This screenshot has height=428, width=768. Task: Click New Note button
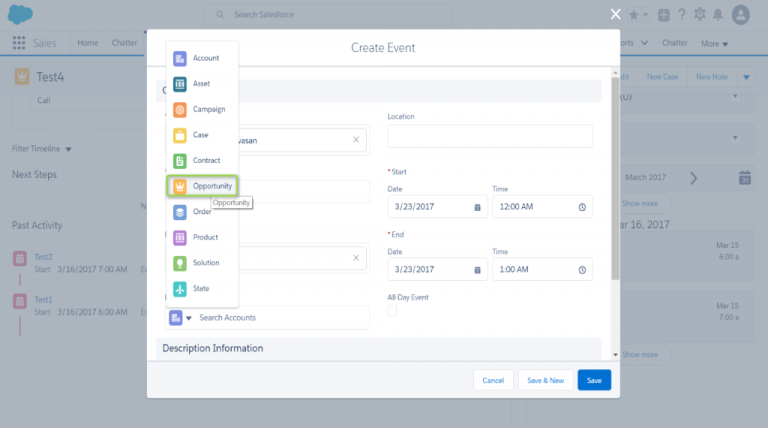point(712,77)
